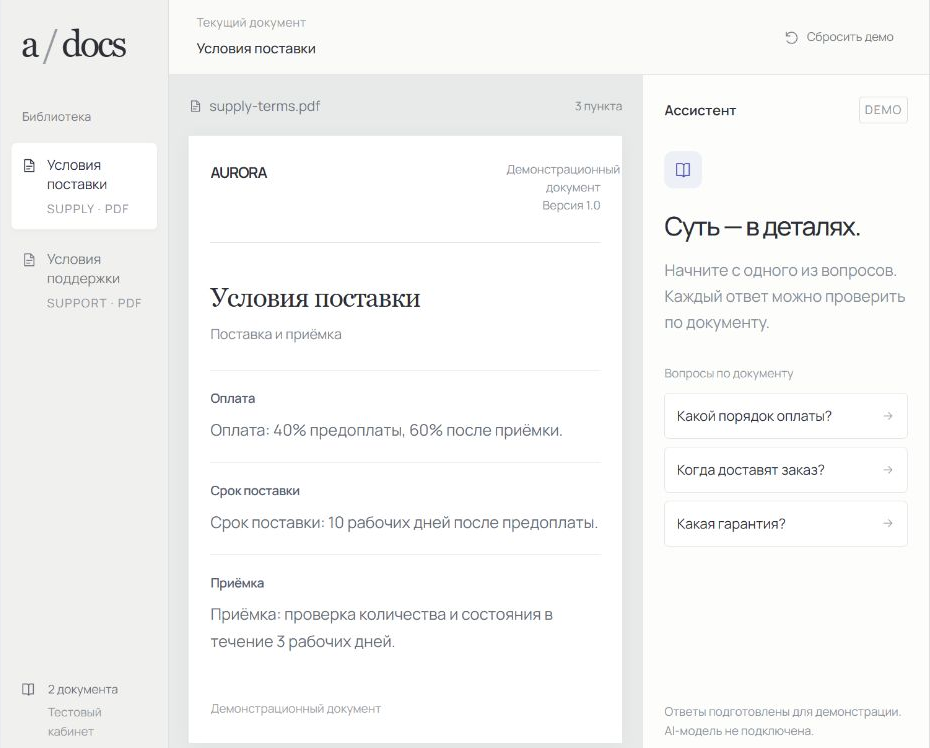Viewport: 930px width, 748px height.
Task: Click document icon of Условия поддержки item
Action: (29, 260)
